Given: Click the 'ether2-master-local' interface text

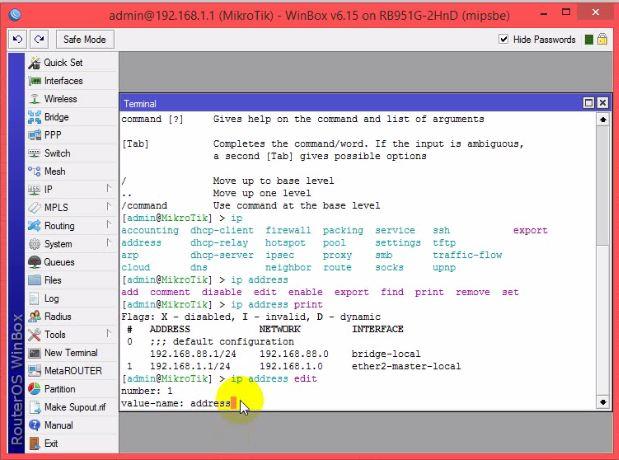Looking at the screenshot, I should (406, 366).
